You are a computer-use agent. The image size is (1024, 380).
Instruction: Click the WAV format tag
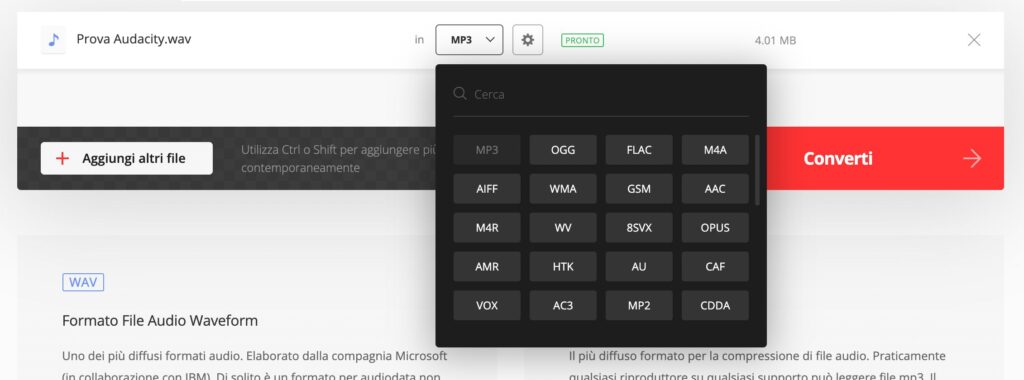tap(83, 282)
